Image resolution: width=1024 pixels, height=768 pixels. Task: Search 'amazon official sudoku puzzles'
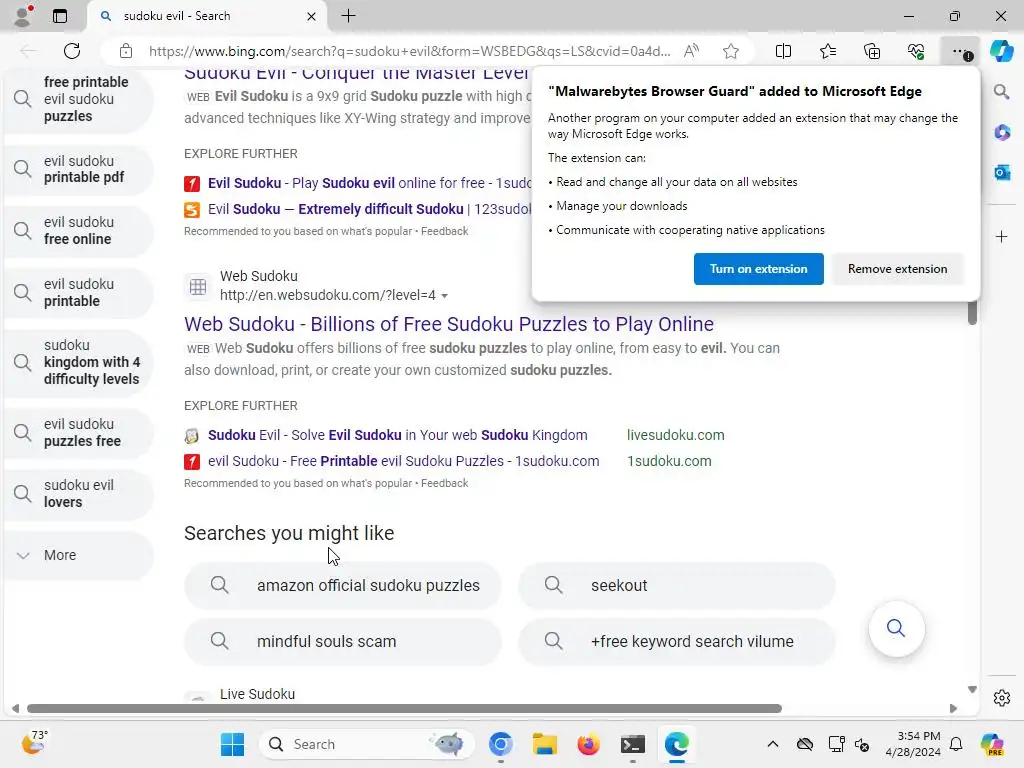pyautogui.click(x=343, y=586)
